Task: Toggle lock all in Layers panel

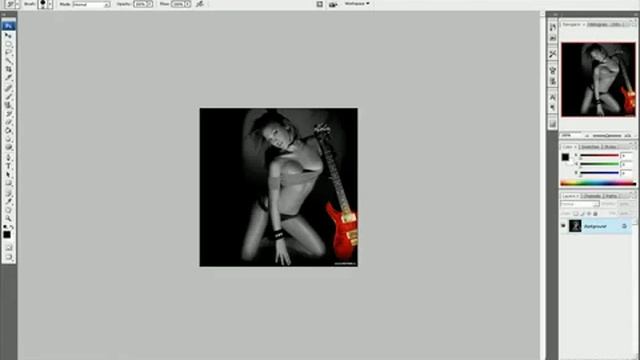Action: [595, 214]
